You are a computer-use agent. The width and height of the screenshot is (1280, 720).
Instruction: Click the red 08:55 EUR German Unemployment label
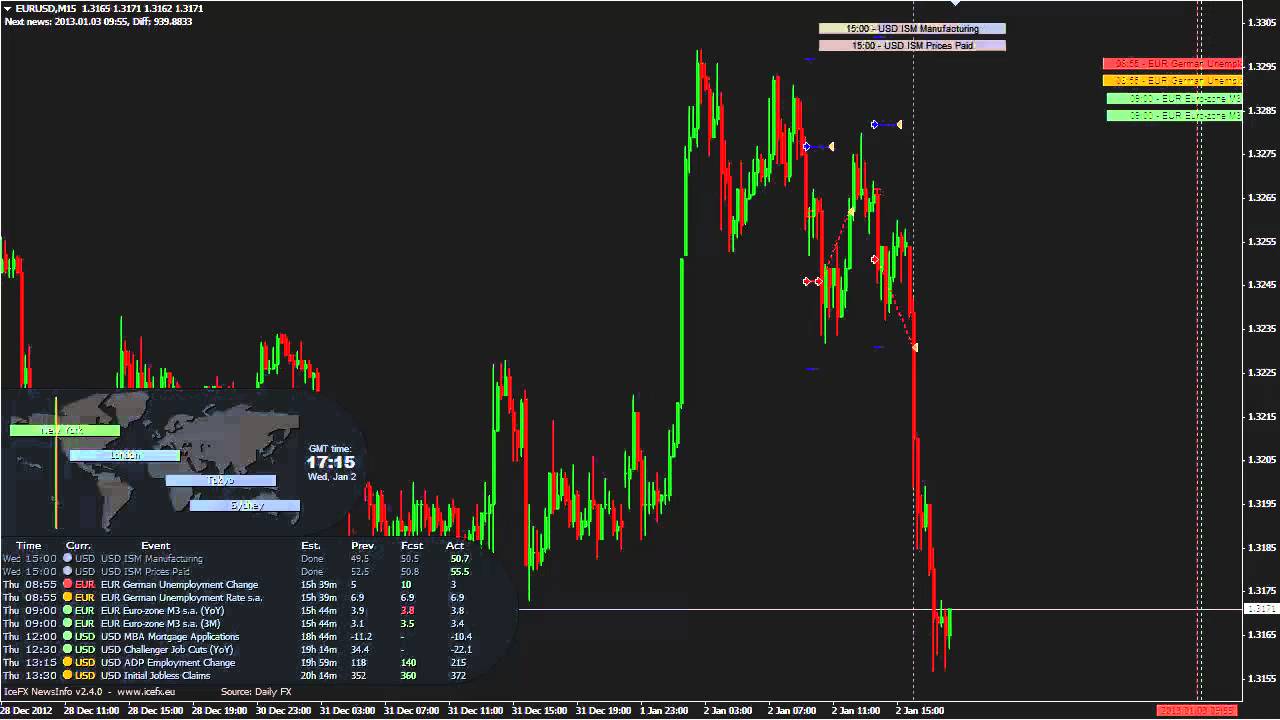click(x=1172, y=64)
